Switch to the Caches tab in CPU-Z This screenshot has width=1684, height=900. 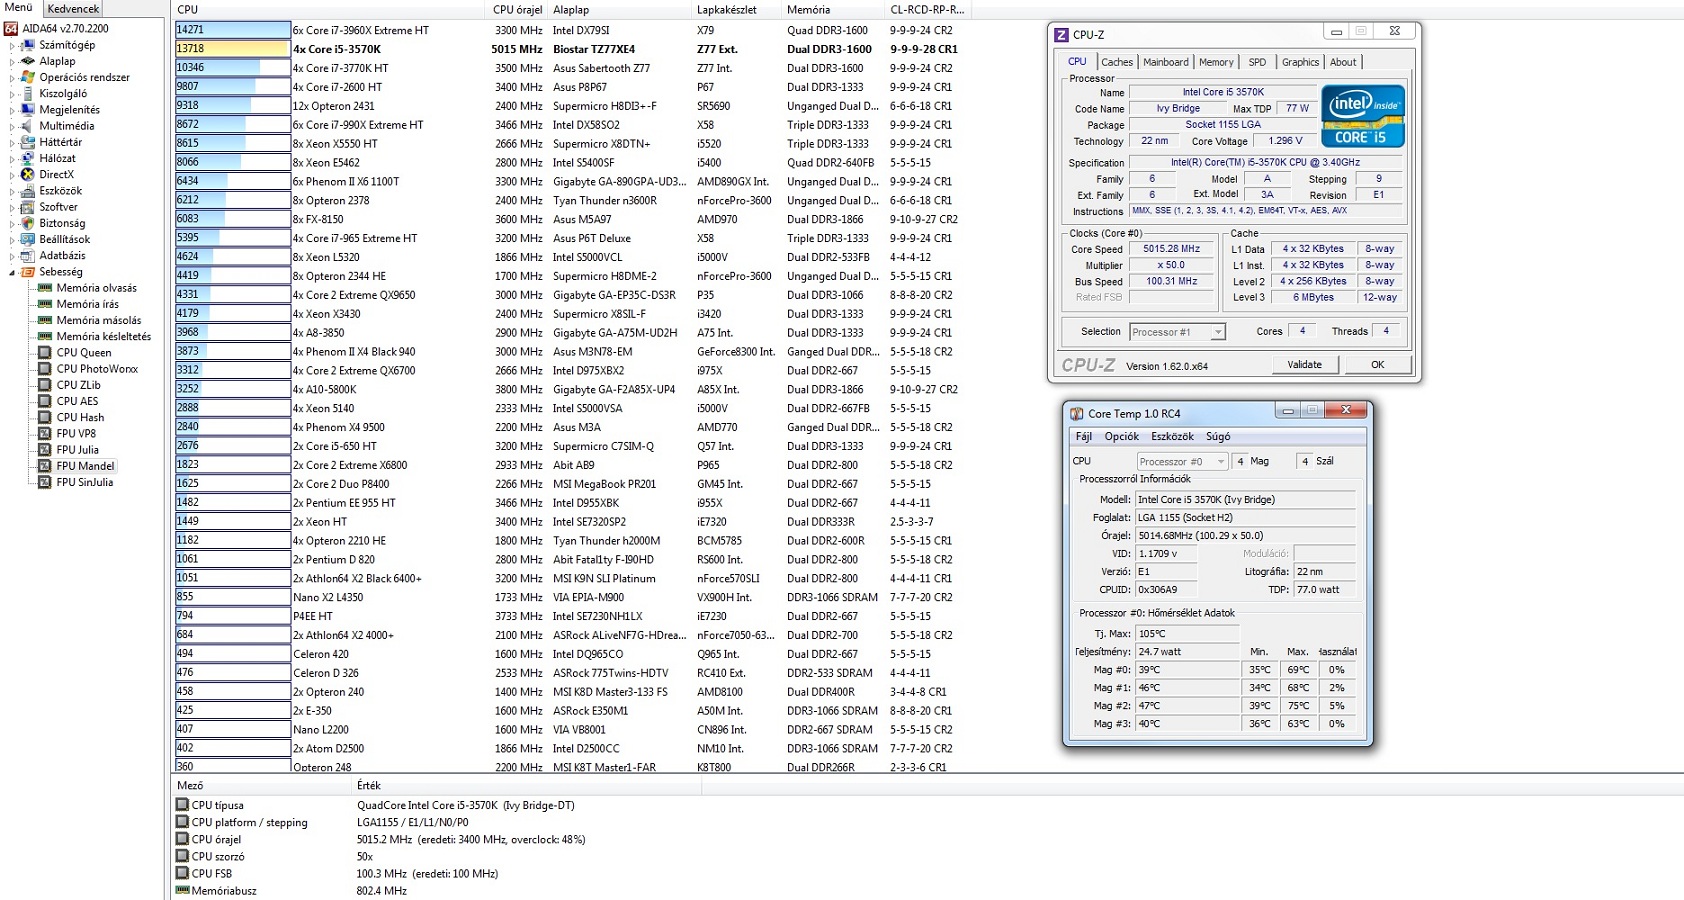(1117, 62)
